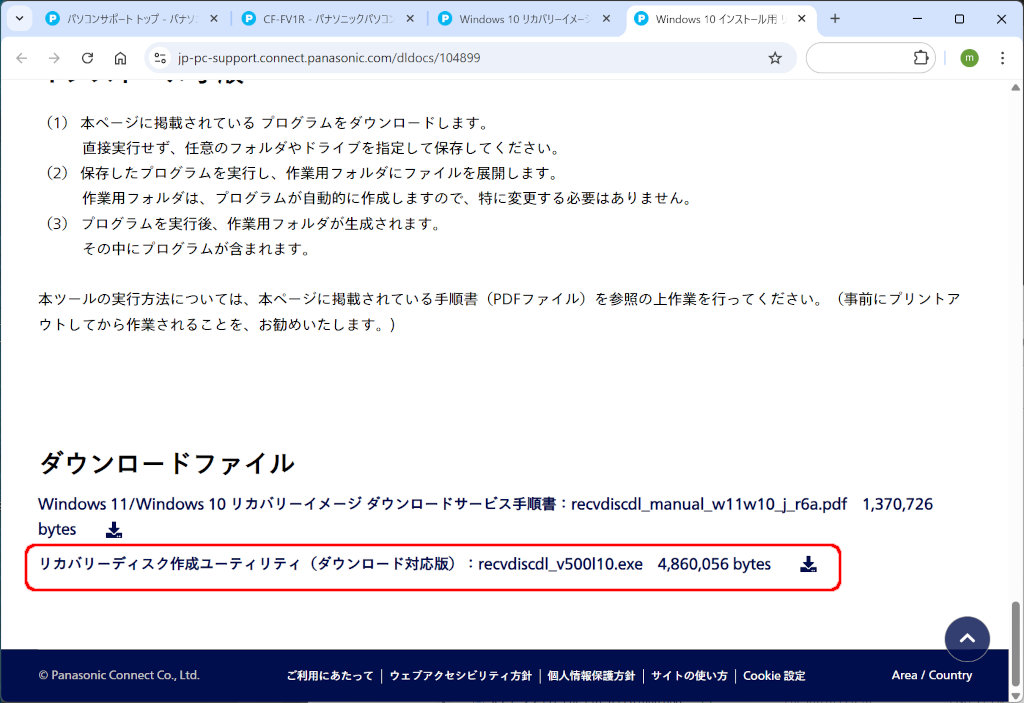Click the page vertical scrollbar thumb
Image resolution: width=1024 pixels, height=703 pixels.
1016,644
